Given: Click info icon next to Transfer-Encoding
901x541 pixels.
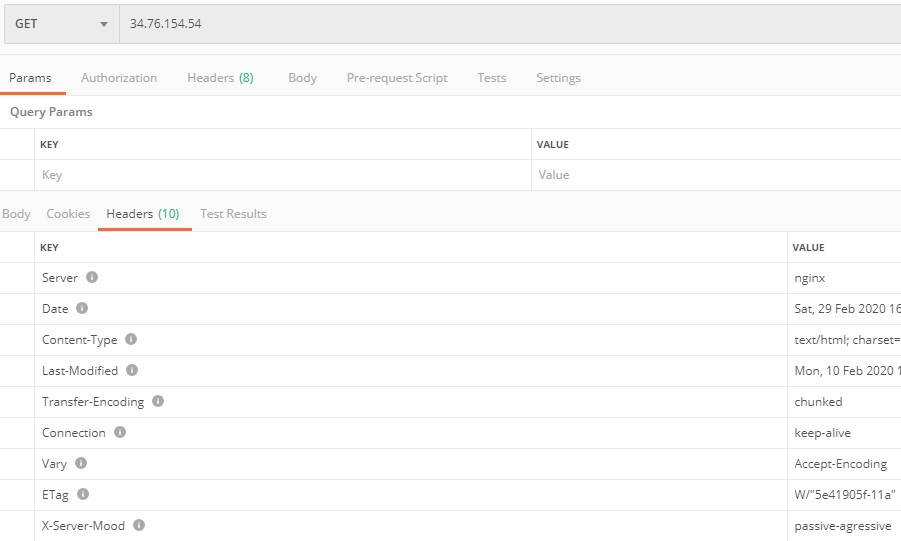Looking at the screenshot, I should tap(158, 401).
